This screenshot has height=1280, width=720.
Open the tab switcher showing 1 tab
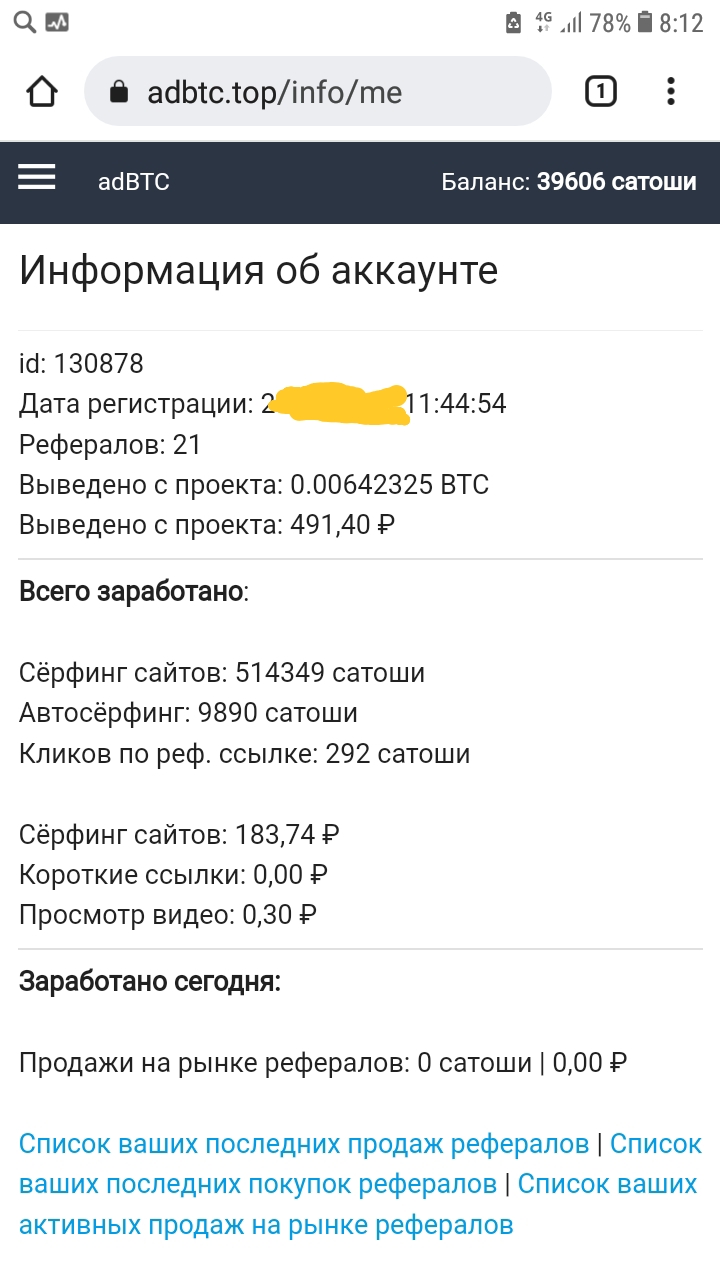coord(600,92)
